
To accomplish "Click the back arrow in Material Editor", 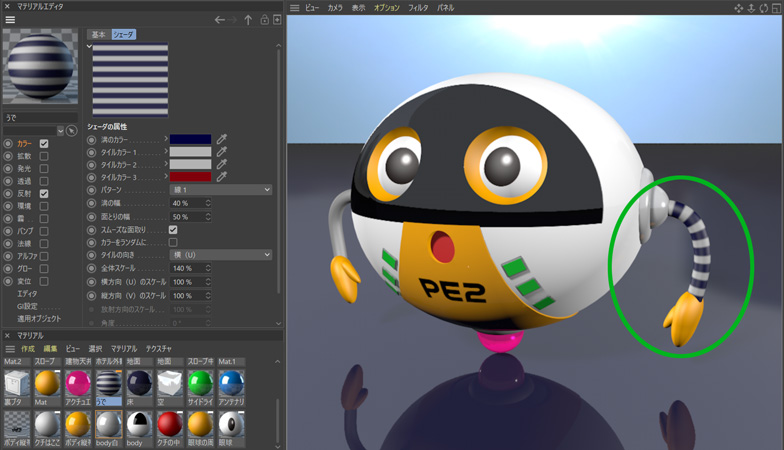I will (x=220, y=20).
